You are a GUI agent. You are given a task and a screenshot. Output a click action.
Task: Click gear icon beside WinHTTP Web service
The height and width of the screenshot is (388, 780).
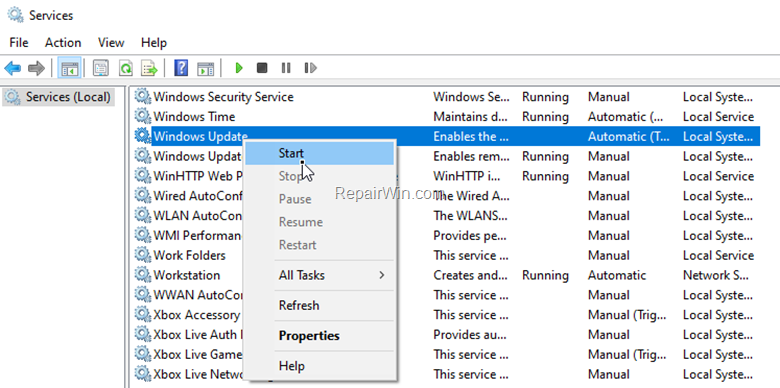tap(143, 176)
